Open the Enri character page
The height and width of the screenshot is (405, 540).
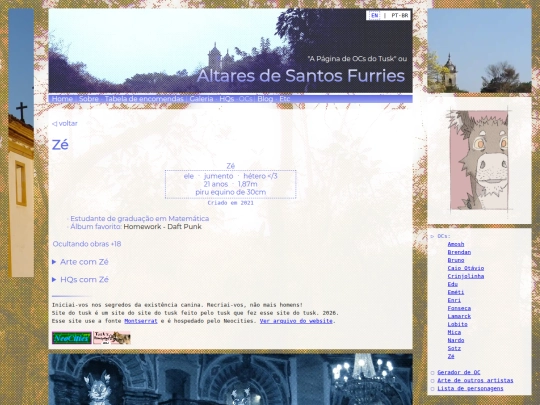coord(454,300)
